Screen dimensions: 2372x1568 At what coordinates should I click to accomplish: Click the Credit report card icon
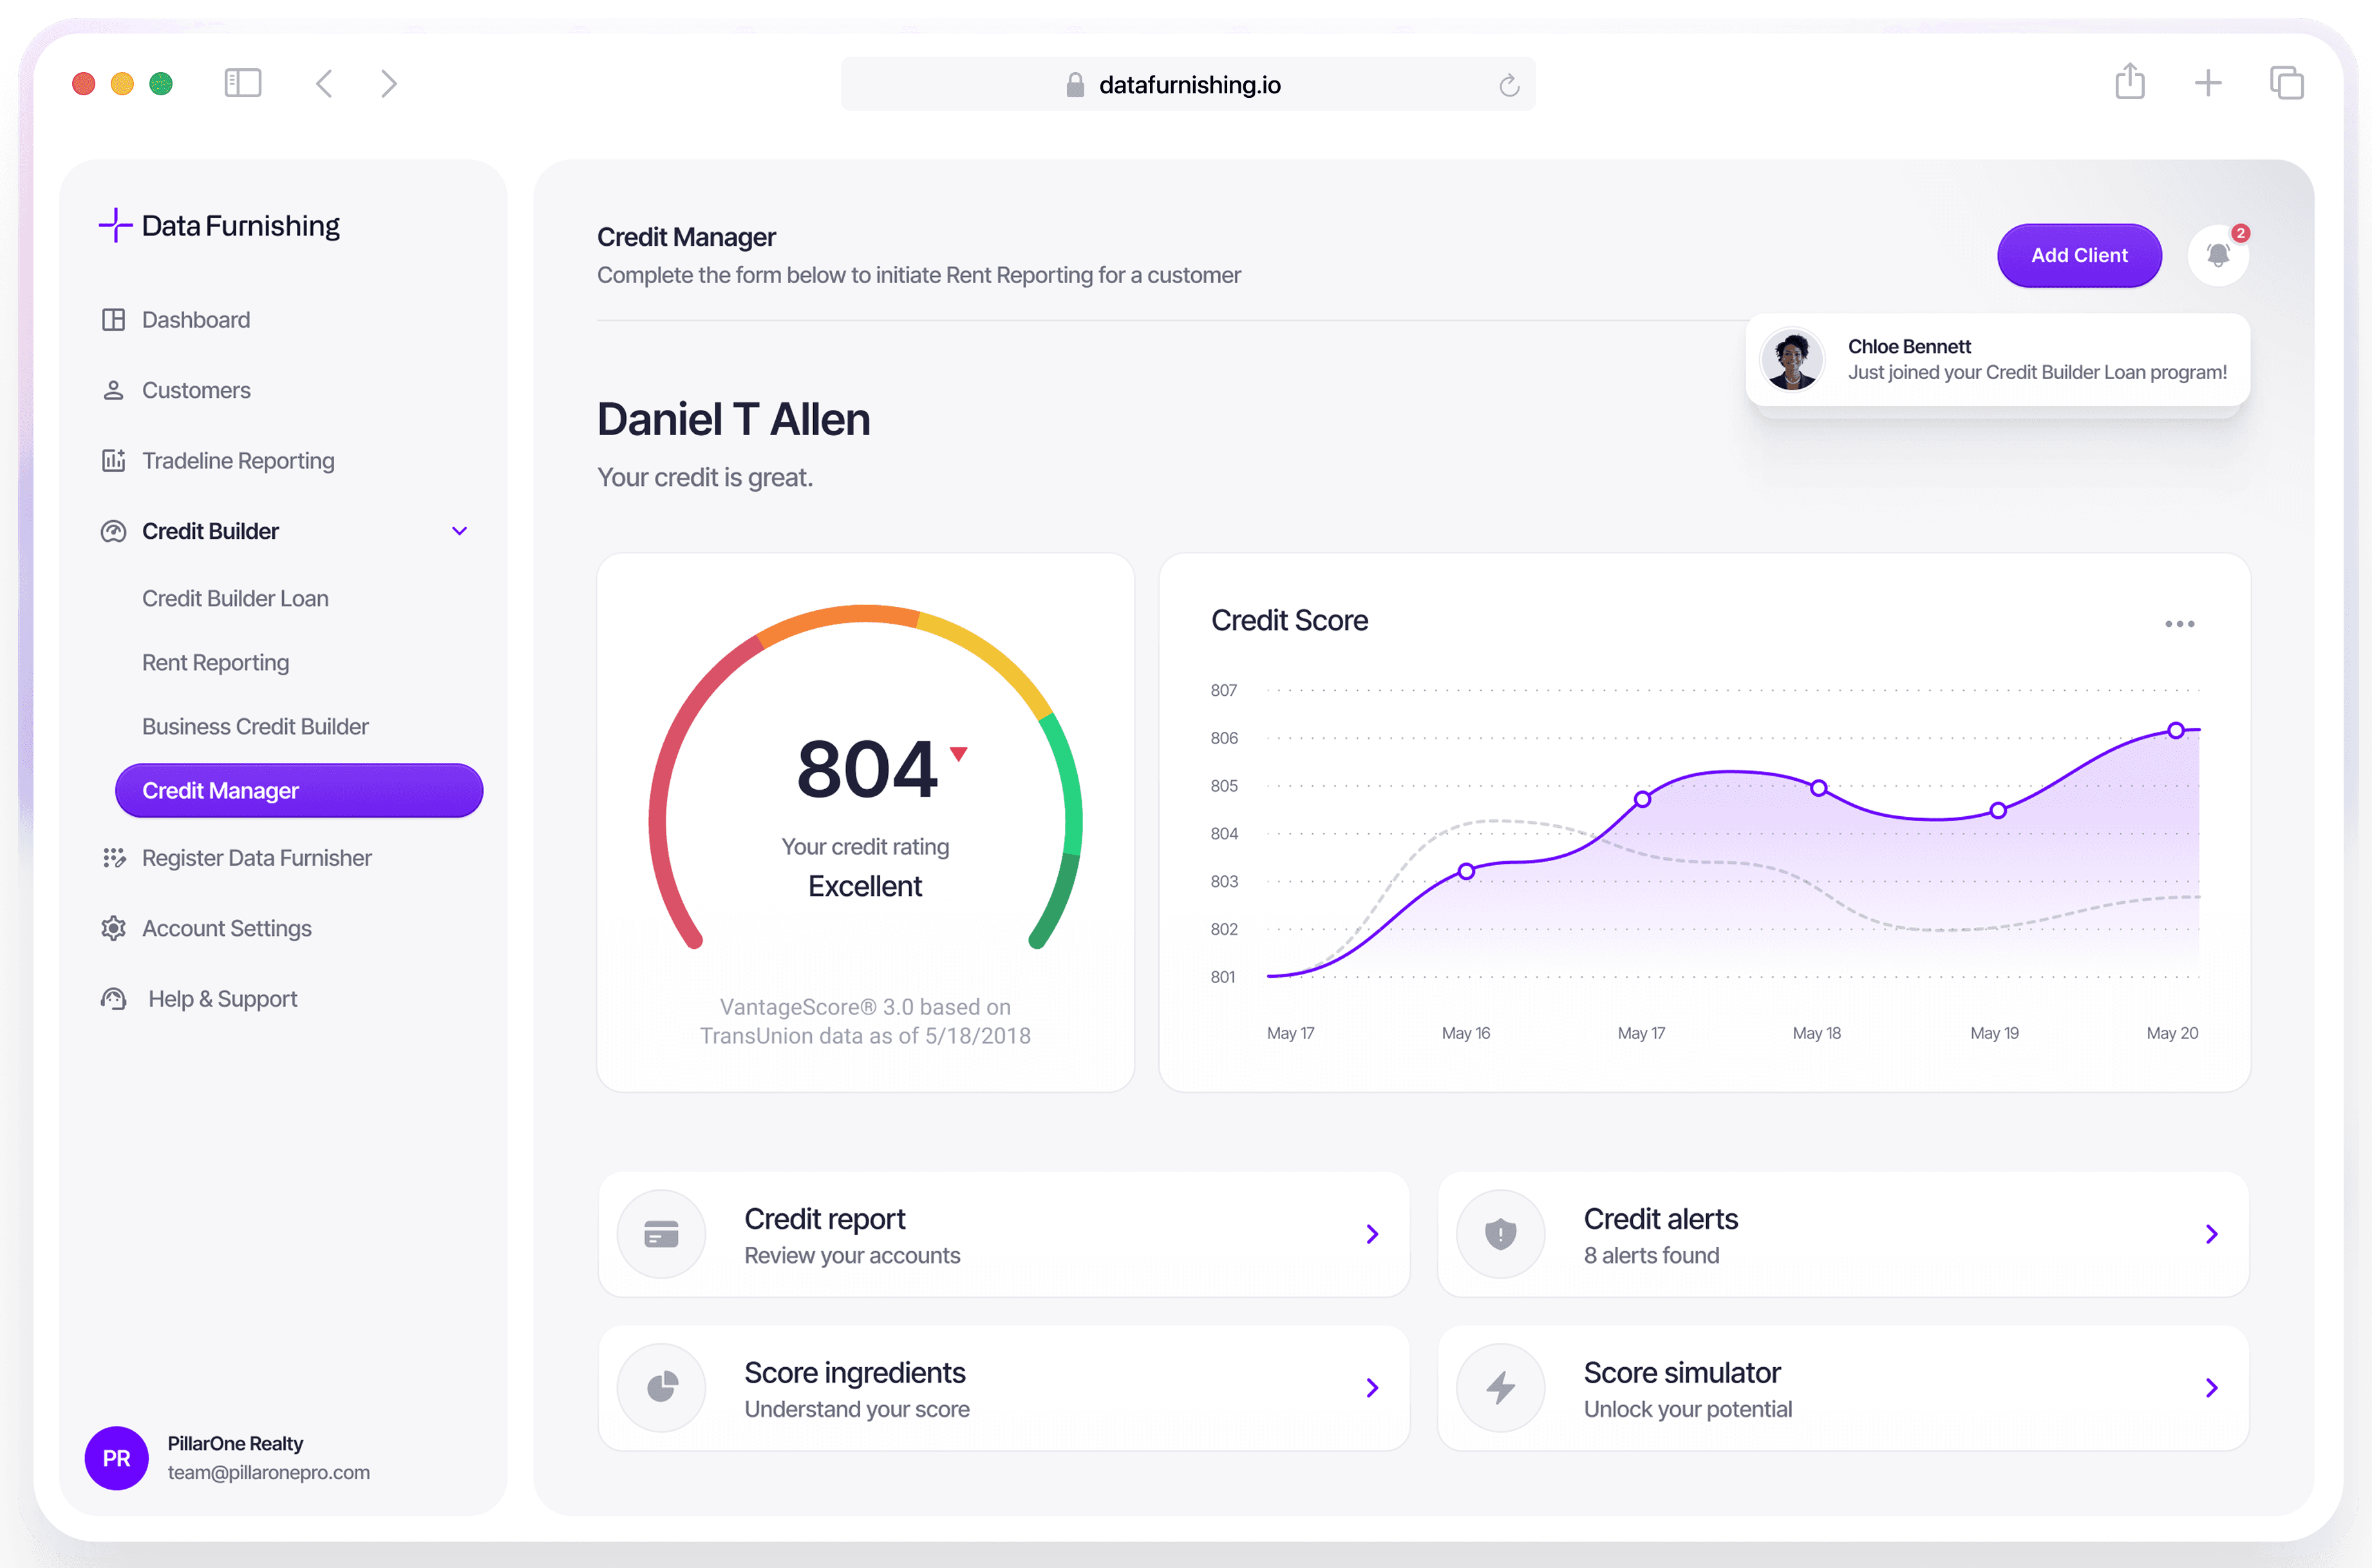coord(661,1234)
